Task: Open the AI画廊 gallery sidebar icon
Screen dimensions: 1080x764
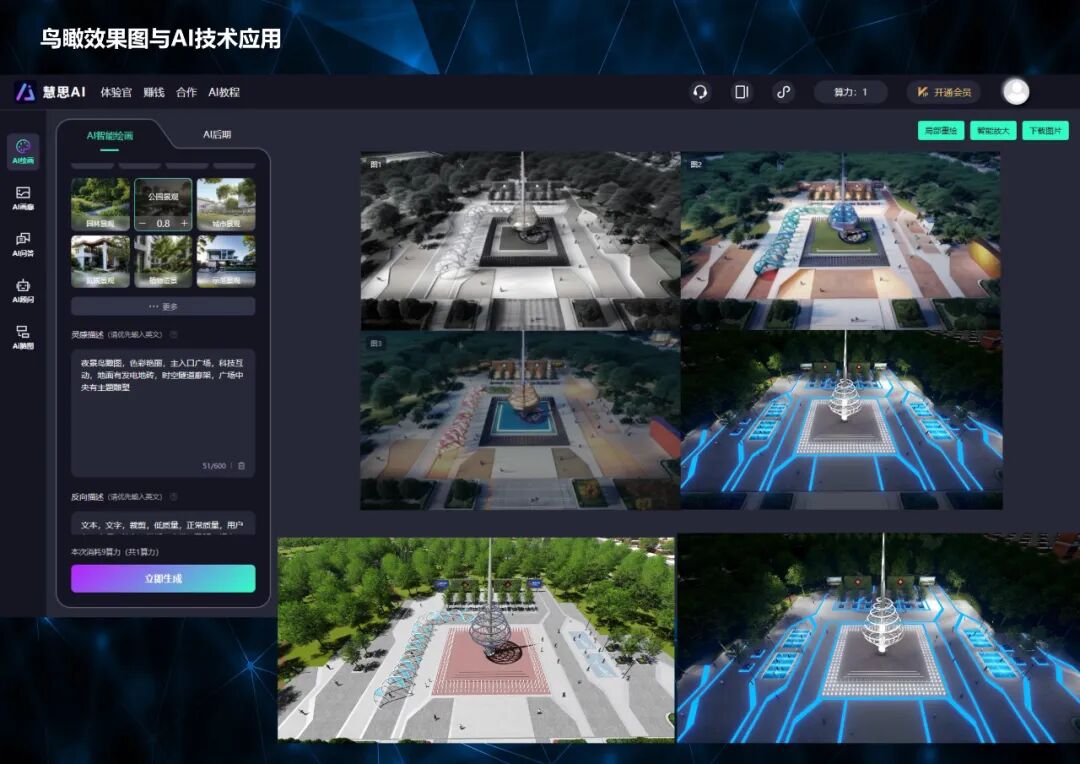Action: [x=23, y=198]
